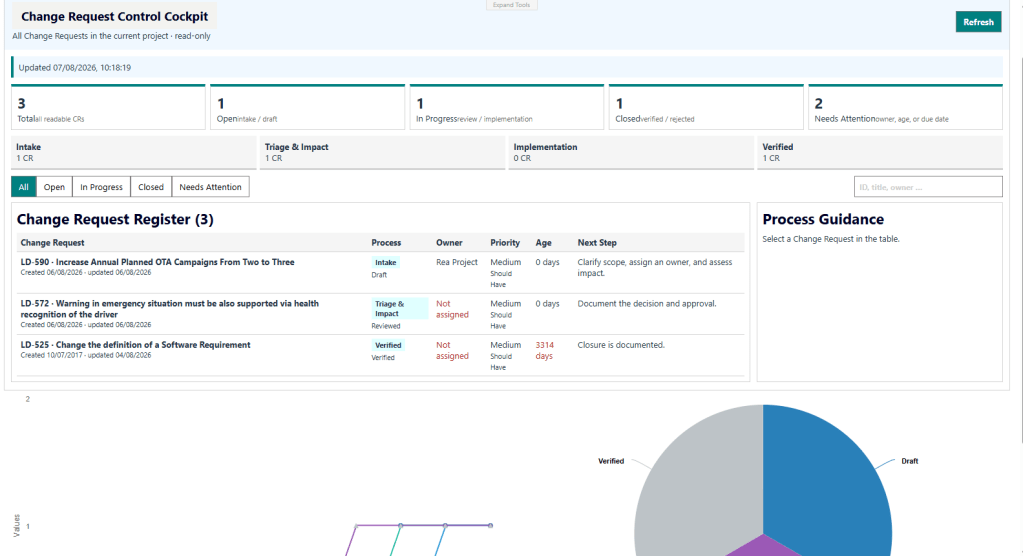1023x556 pixels.
Task: Choose the Implementation stage tile
Action: point(631,153)
